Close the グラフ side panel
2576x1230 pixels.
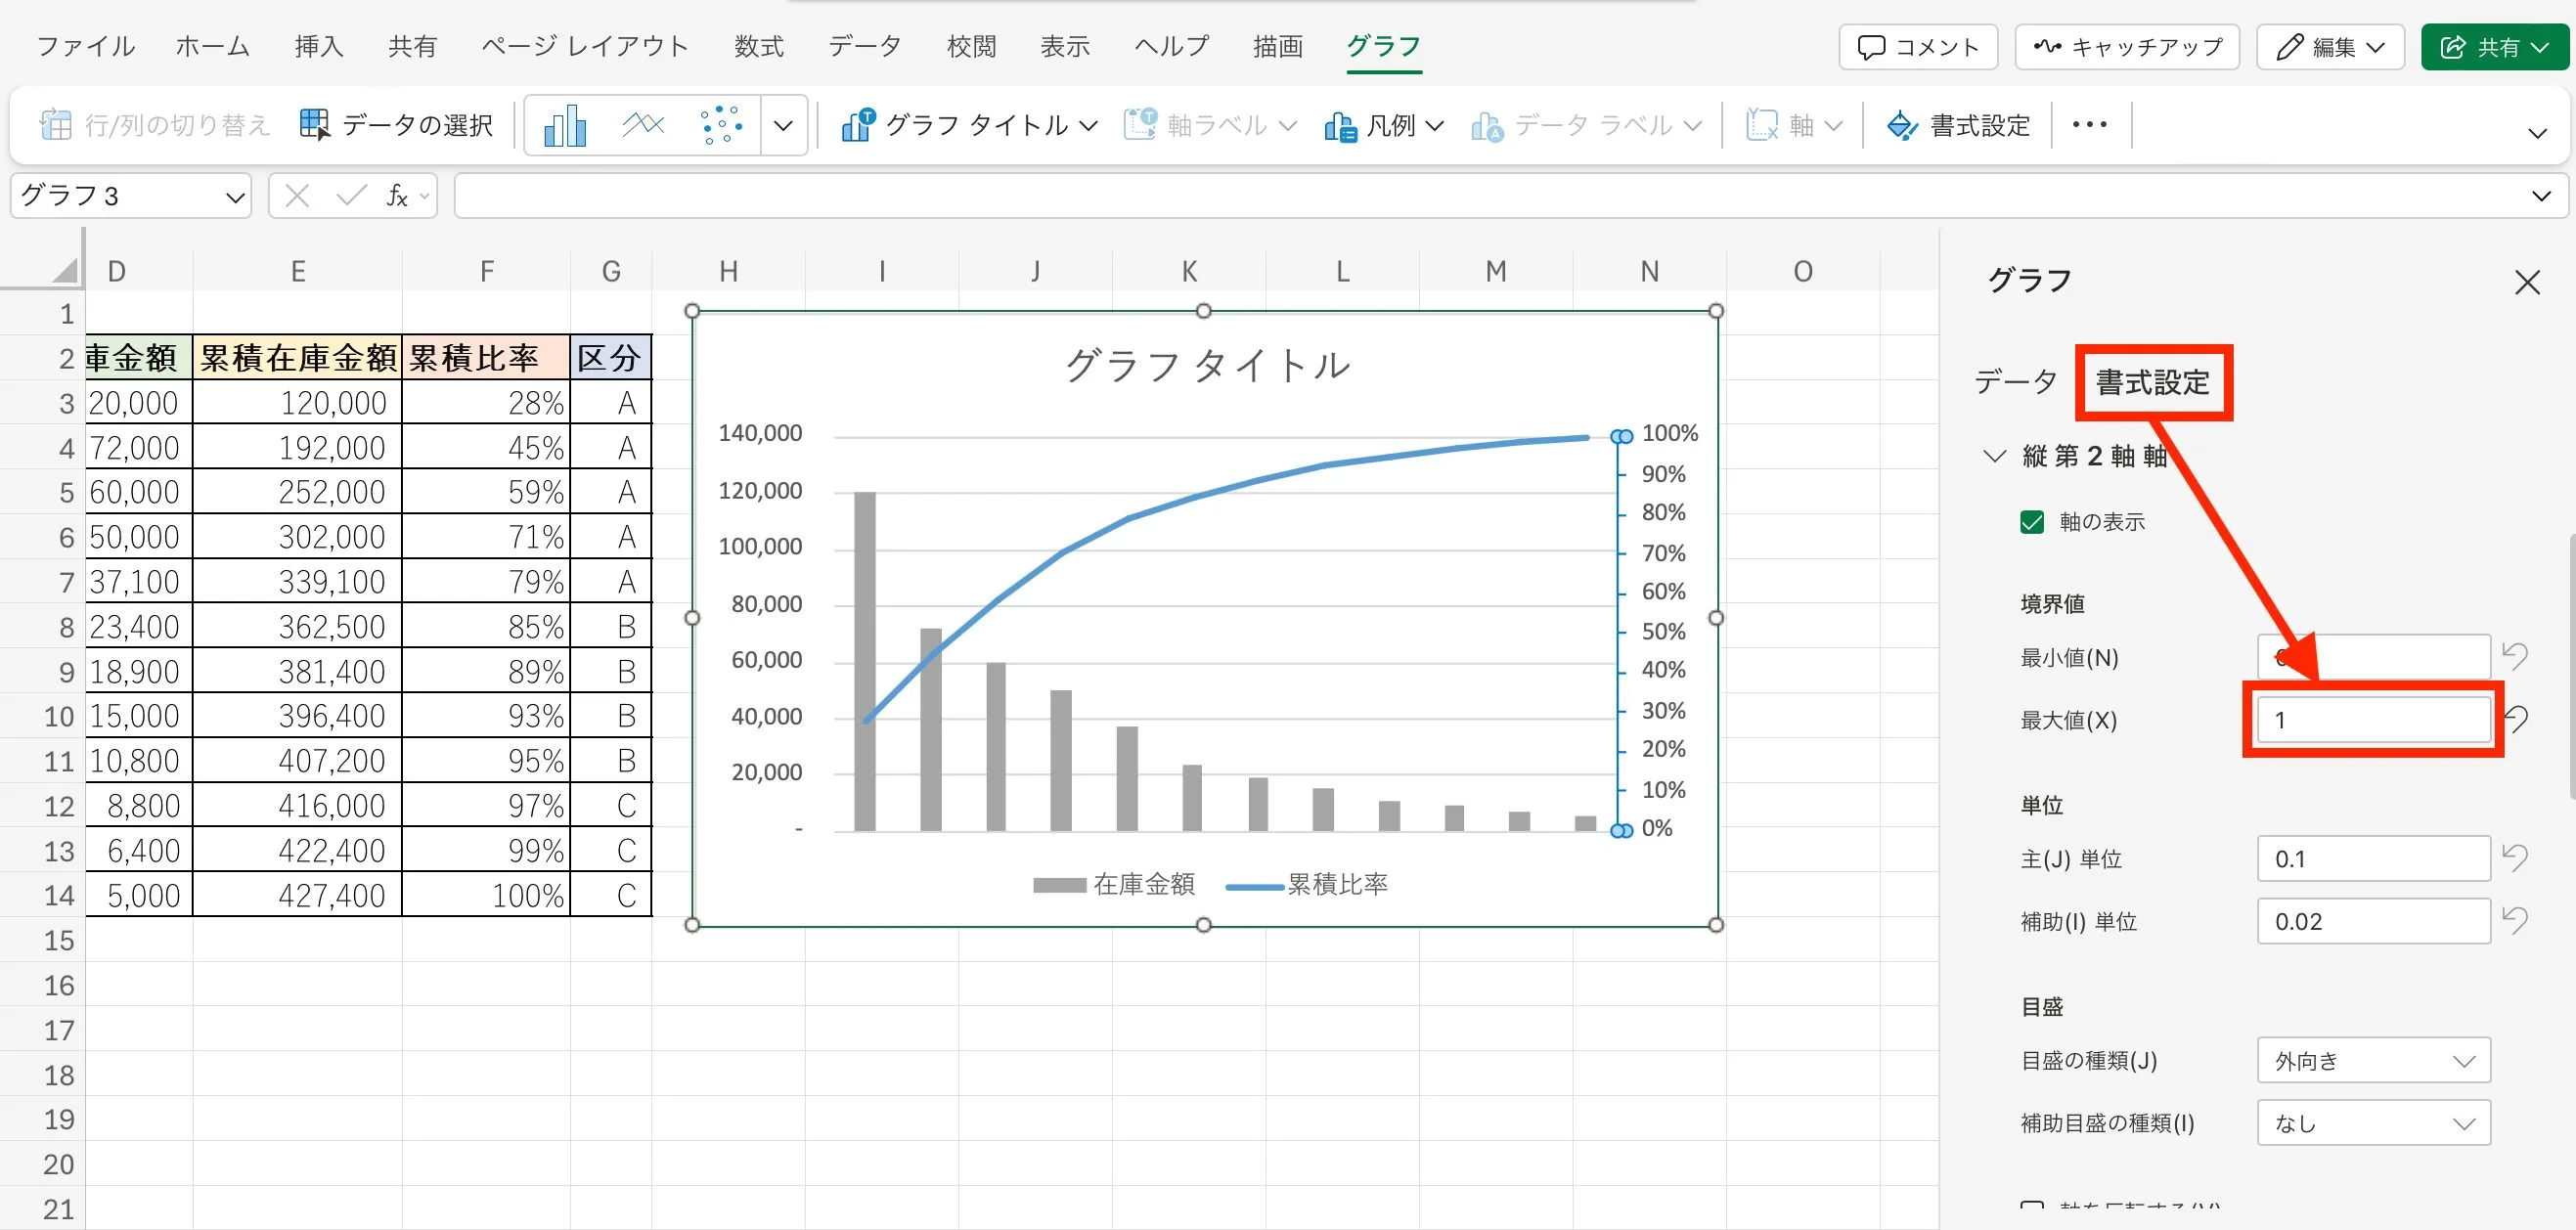(x=2527, y=282)
